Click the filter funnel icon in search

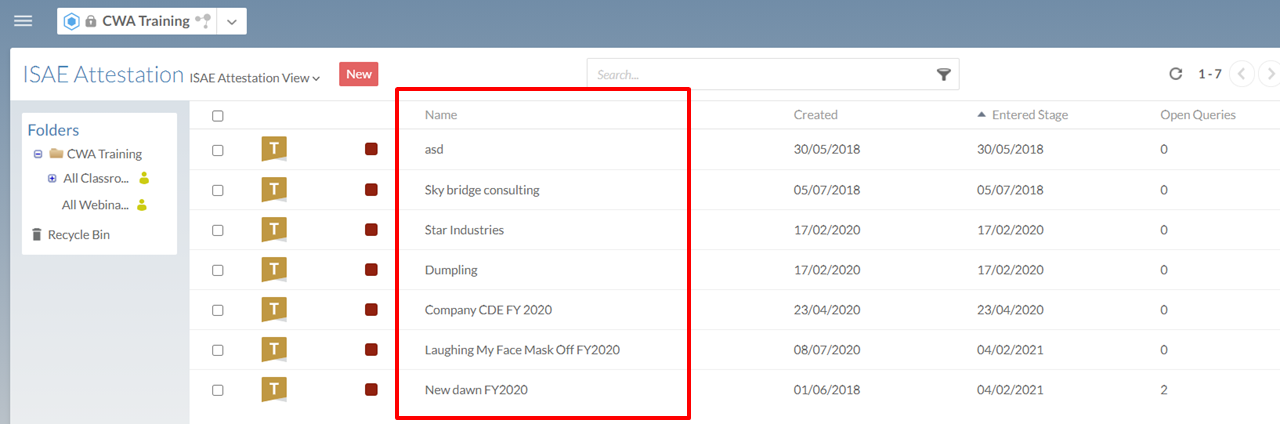943,75
